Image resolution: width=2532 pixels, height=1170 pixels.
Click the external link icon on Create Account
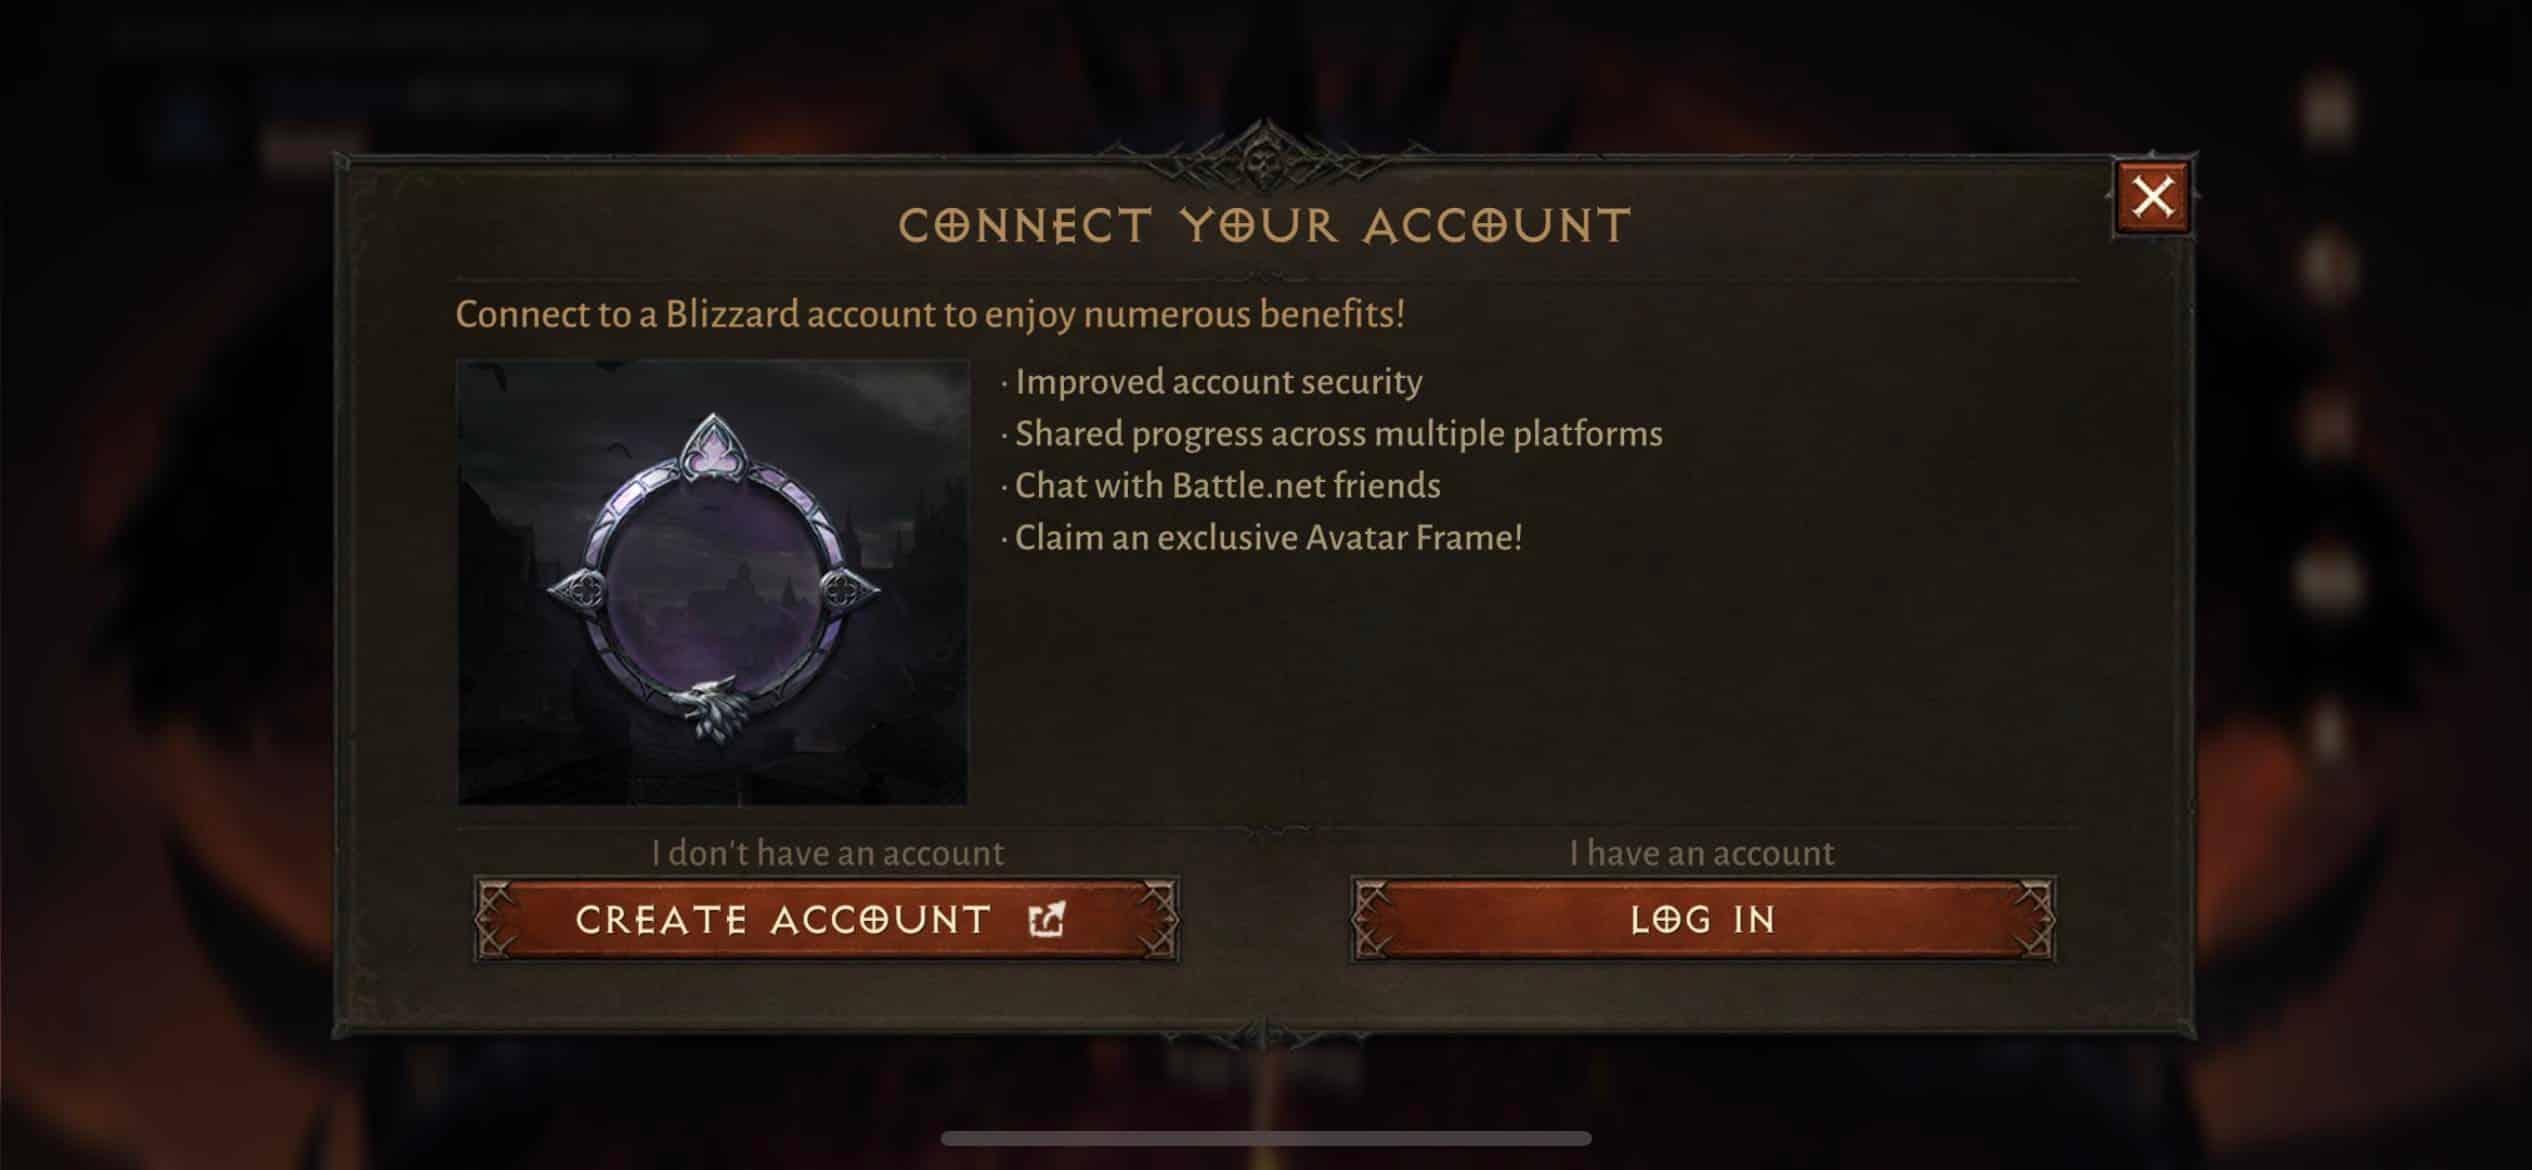[1047, 919]
